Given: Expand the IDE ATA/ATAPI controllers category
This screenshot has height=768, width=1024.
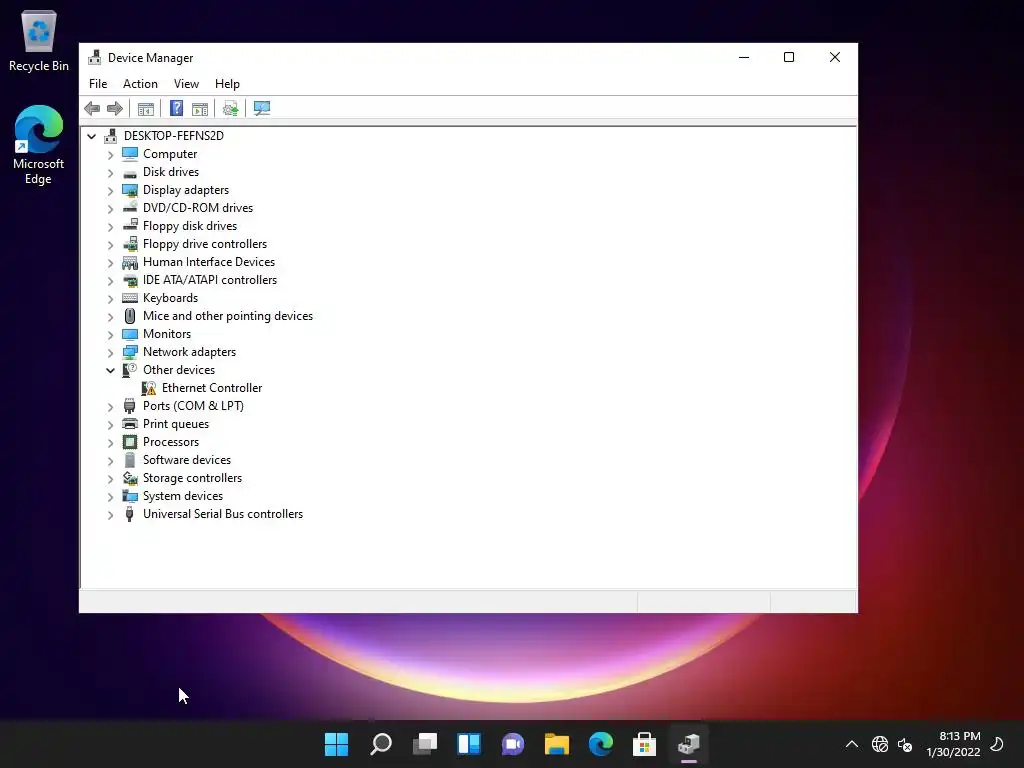Looking at the screenshot, I should (x=110, y=281).
